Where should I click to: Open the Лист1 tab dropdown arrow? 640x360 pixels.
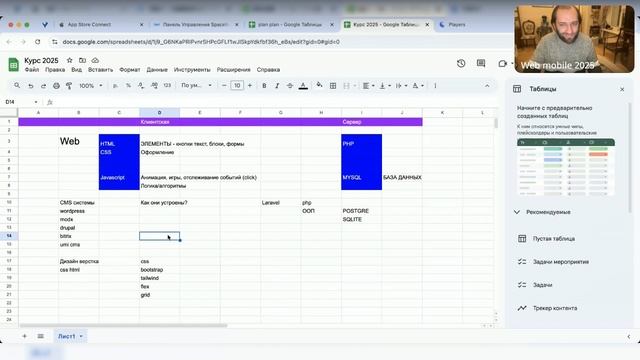[81, 336]
